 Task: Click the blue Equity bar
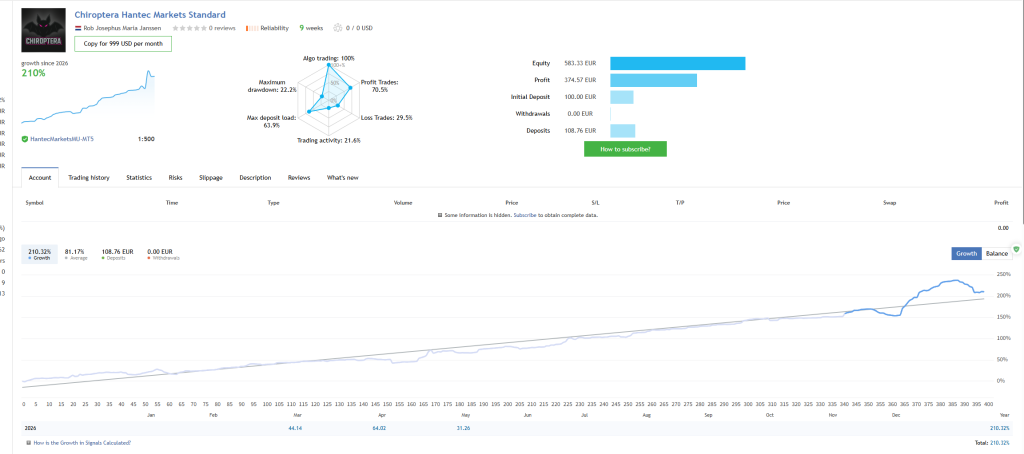678,63
